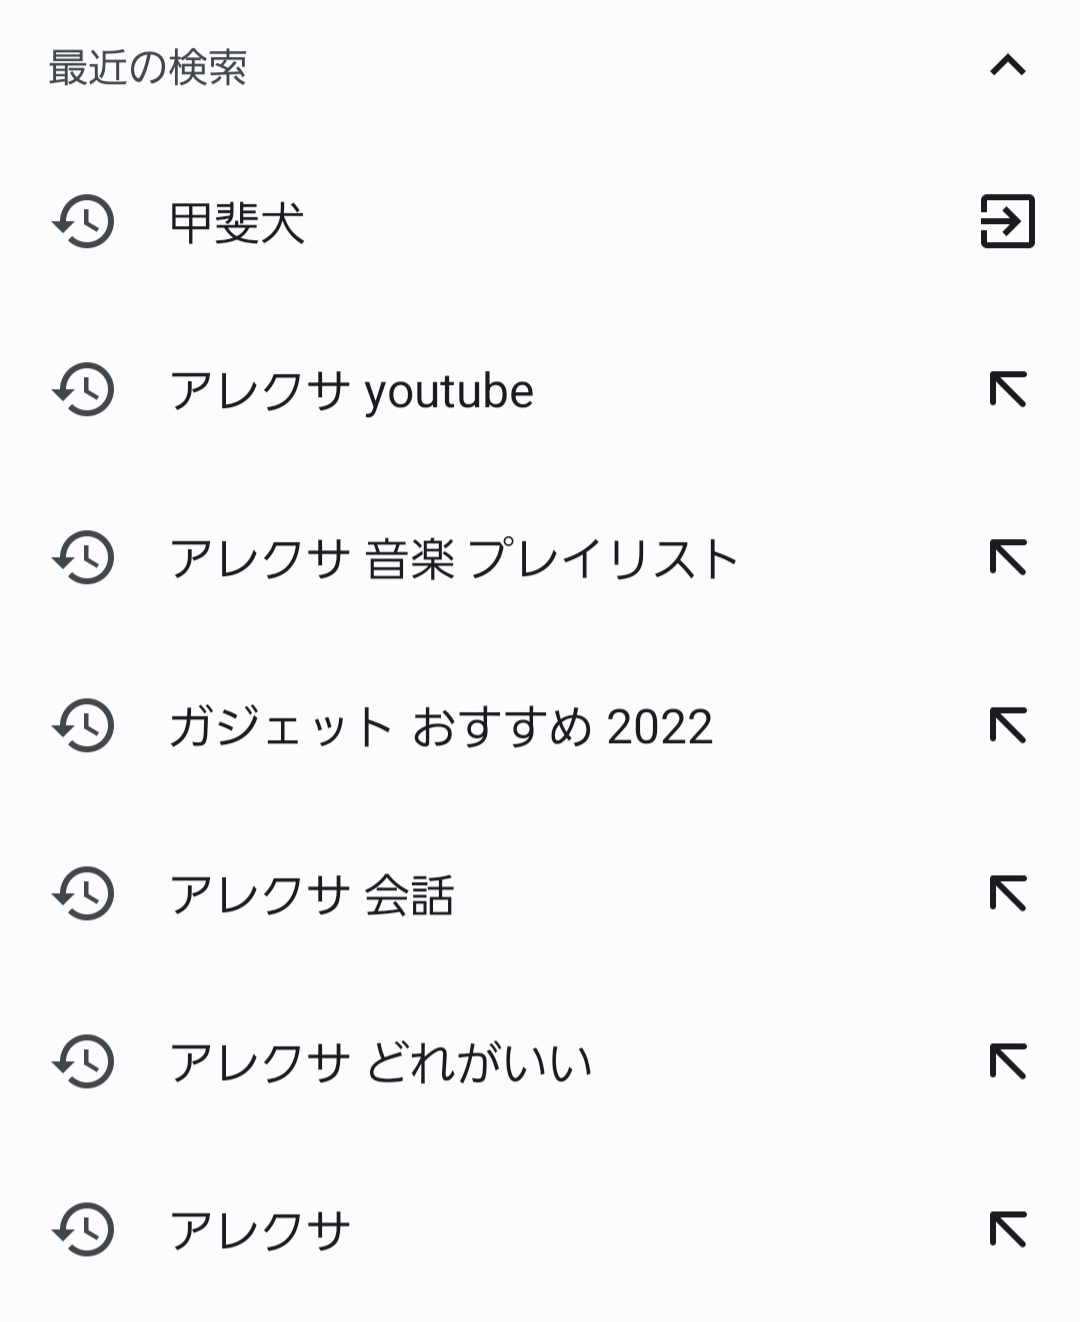Open the 甲斐犬 tab switch icon
The image size is (1080, 1322).
coord(1007,221)
